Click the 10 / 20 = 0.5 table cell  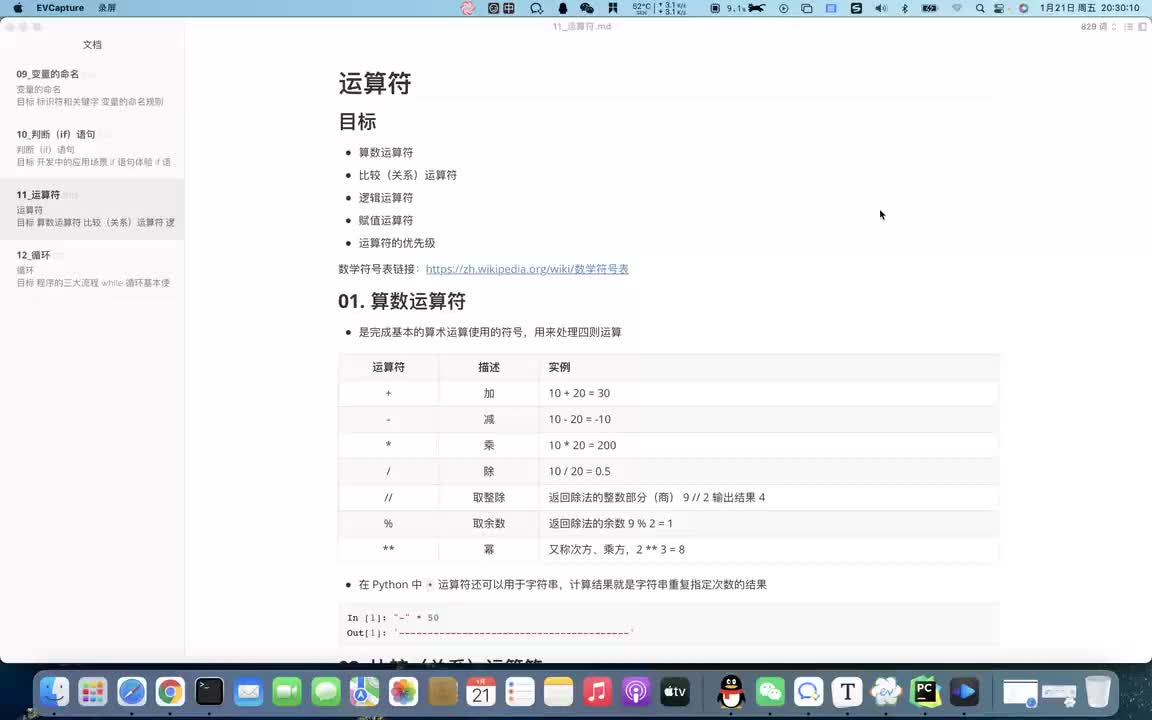point(768,472)
